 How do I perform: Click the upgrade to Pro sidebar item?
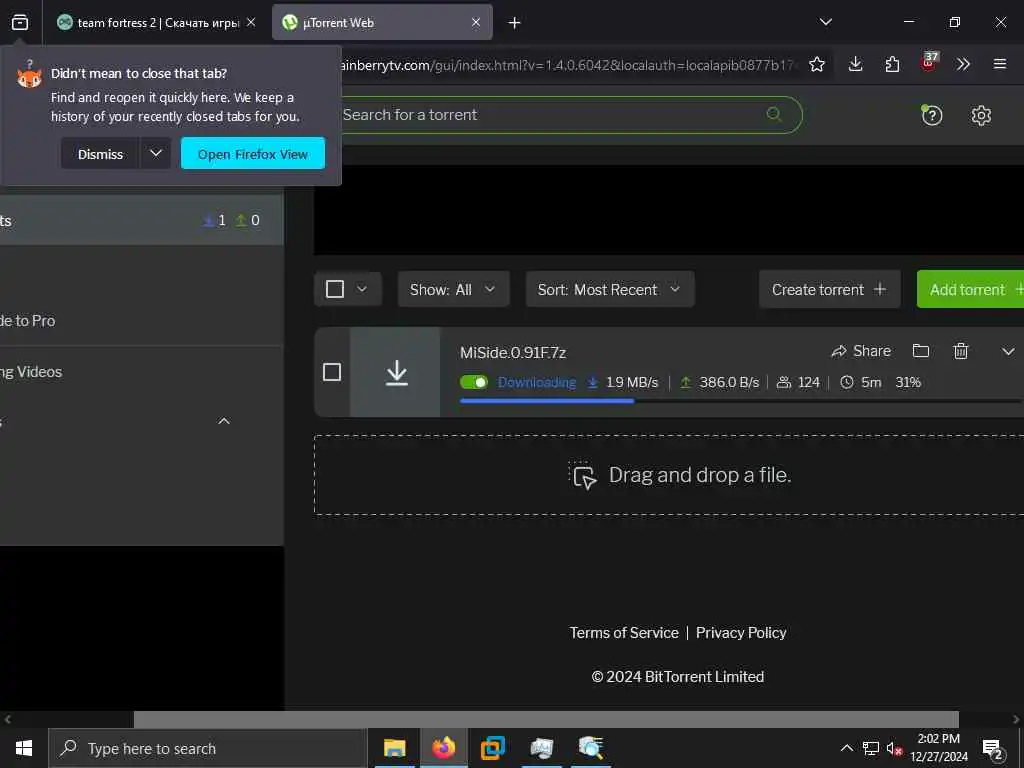pyautogui.click(x=142, y=321)
